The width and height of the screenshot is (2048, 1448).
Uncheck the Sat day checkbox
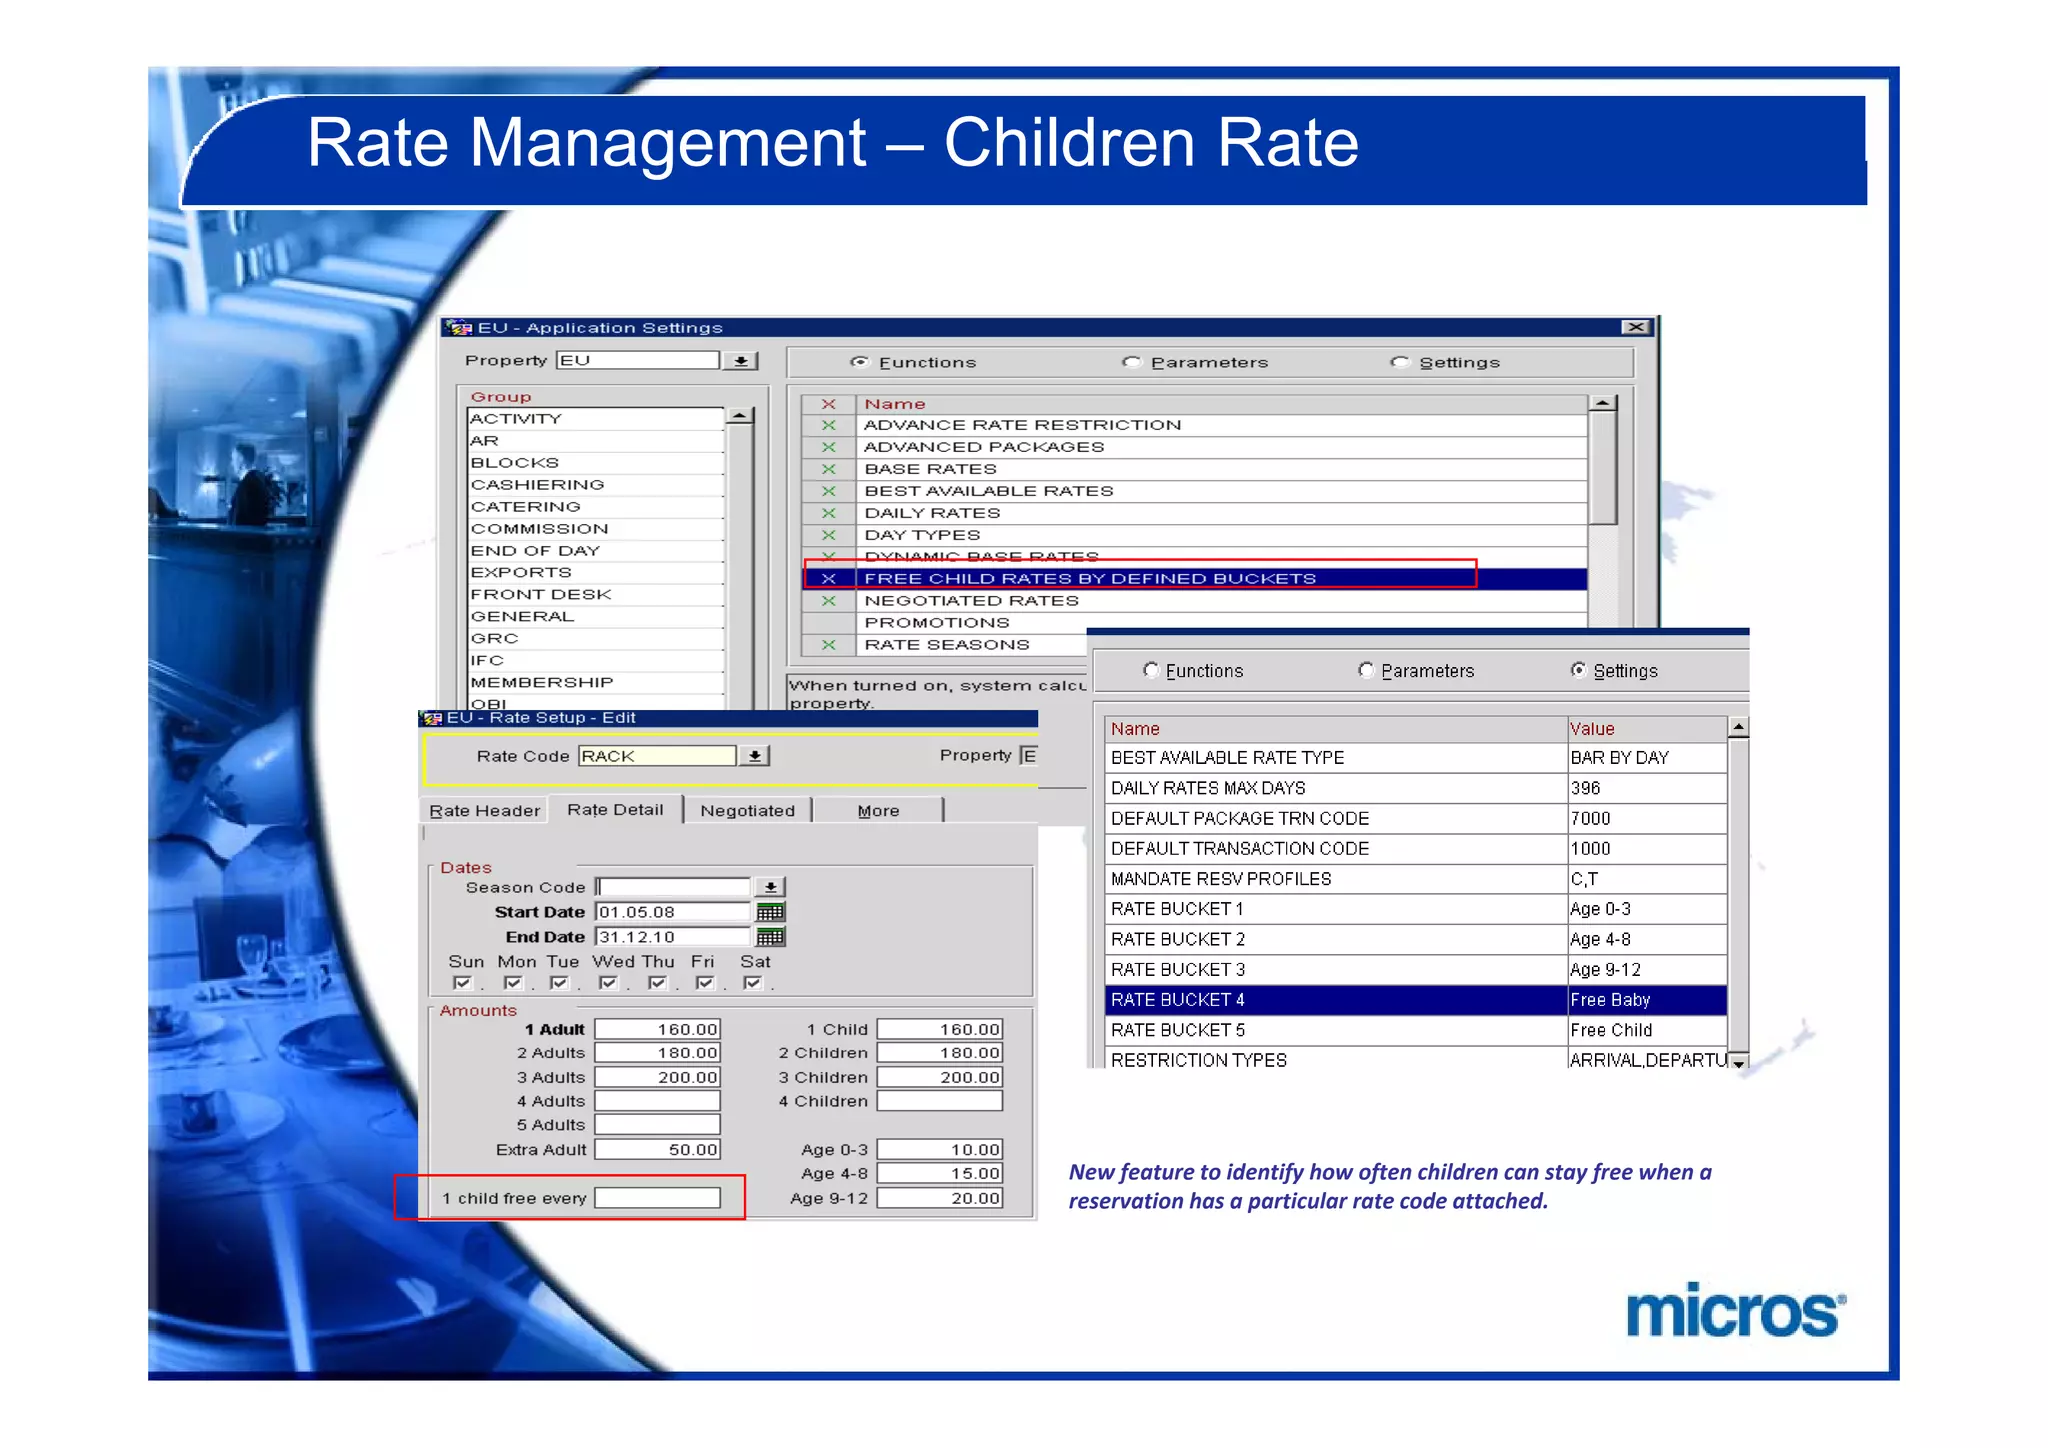[x=752, y=983]
